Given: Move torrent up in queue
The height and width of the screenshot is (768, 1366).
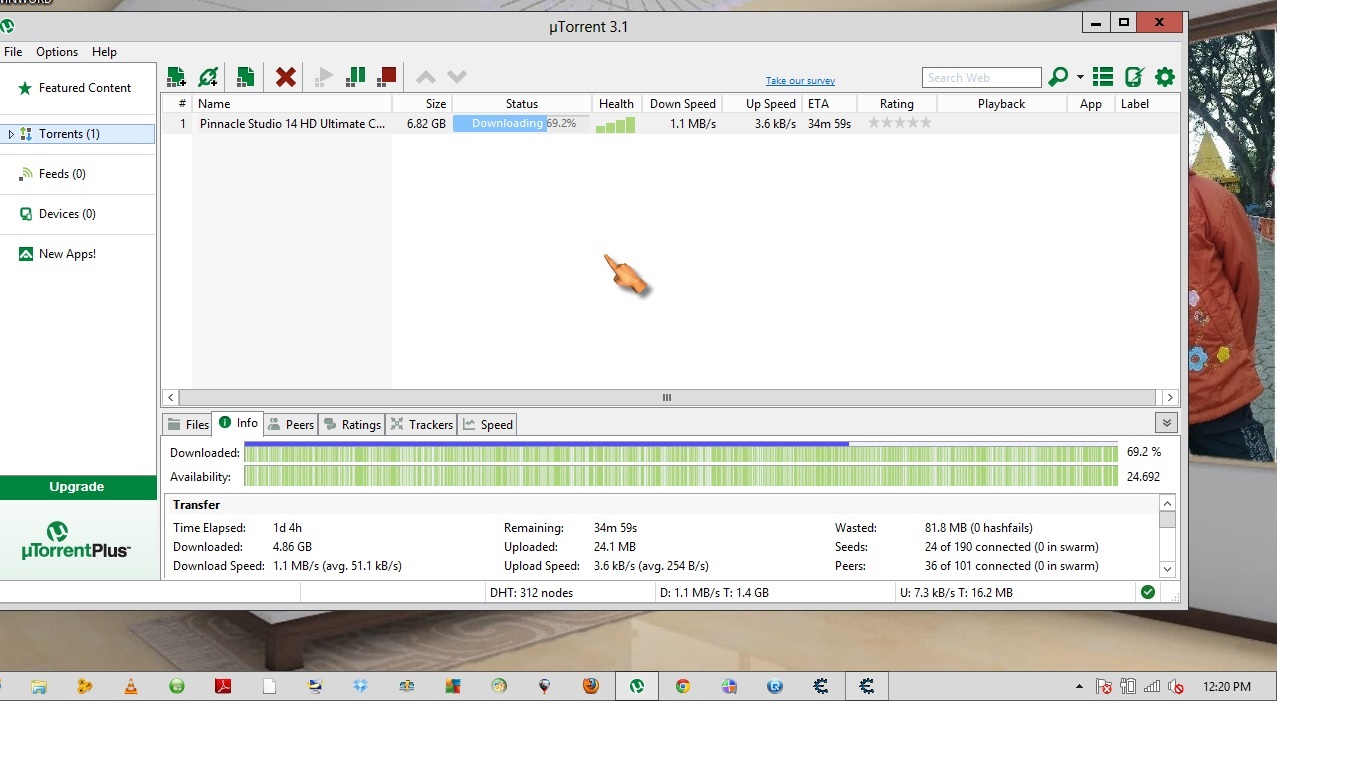Looking at the screenshot, I should [x=425, y=77].
